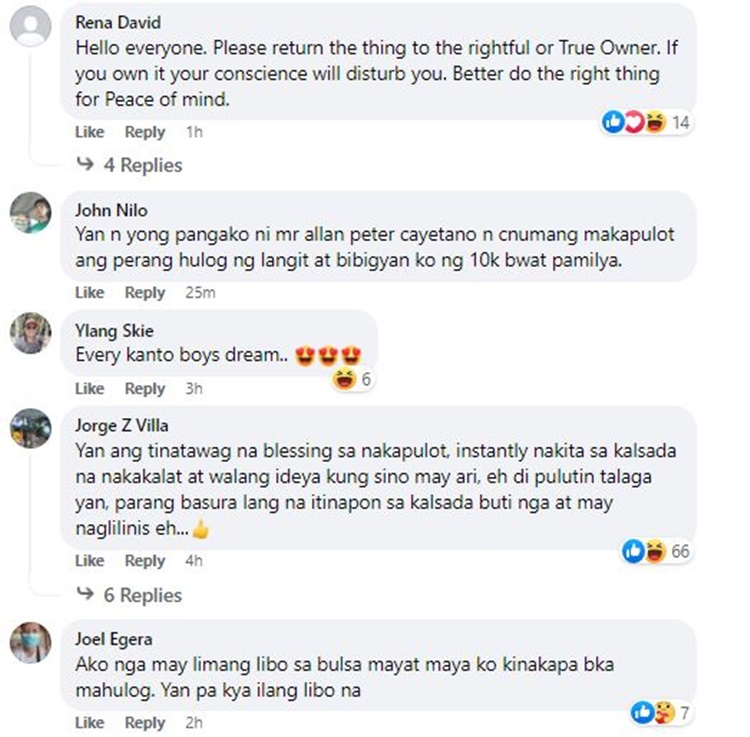This screenshot has height=737, width=750.
Task: View reaction emojis on Jorge Z Villa's comment
Action: point(656,551)
